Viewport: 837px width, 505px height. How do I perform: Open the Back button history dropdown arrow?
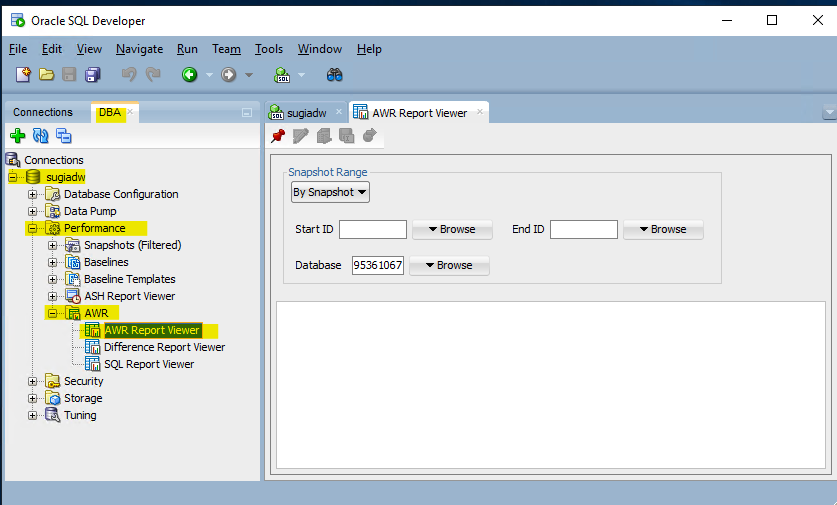point(209,75)
